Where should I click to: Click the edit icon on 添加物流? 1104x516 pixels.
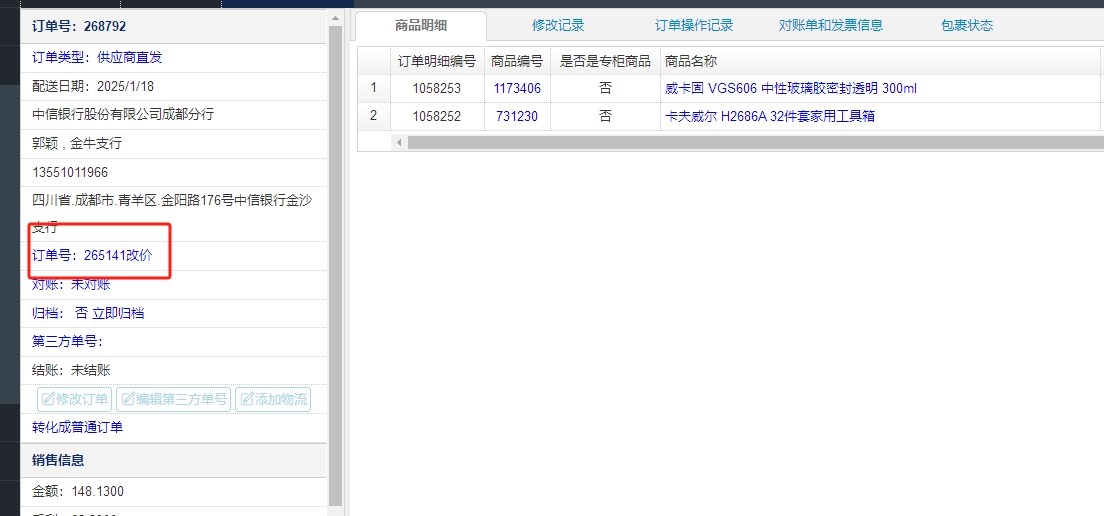coord(246,400)
